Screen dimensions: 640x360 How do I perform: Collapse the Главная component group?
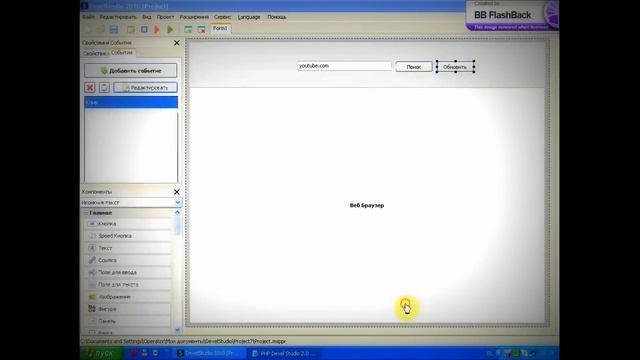[x=87, y=213]
